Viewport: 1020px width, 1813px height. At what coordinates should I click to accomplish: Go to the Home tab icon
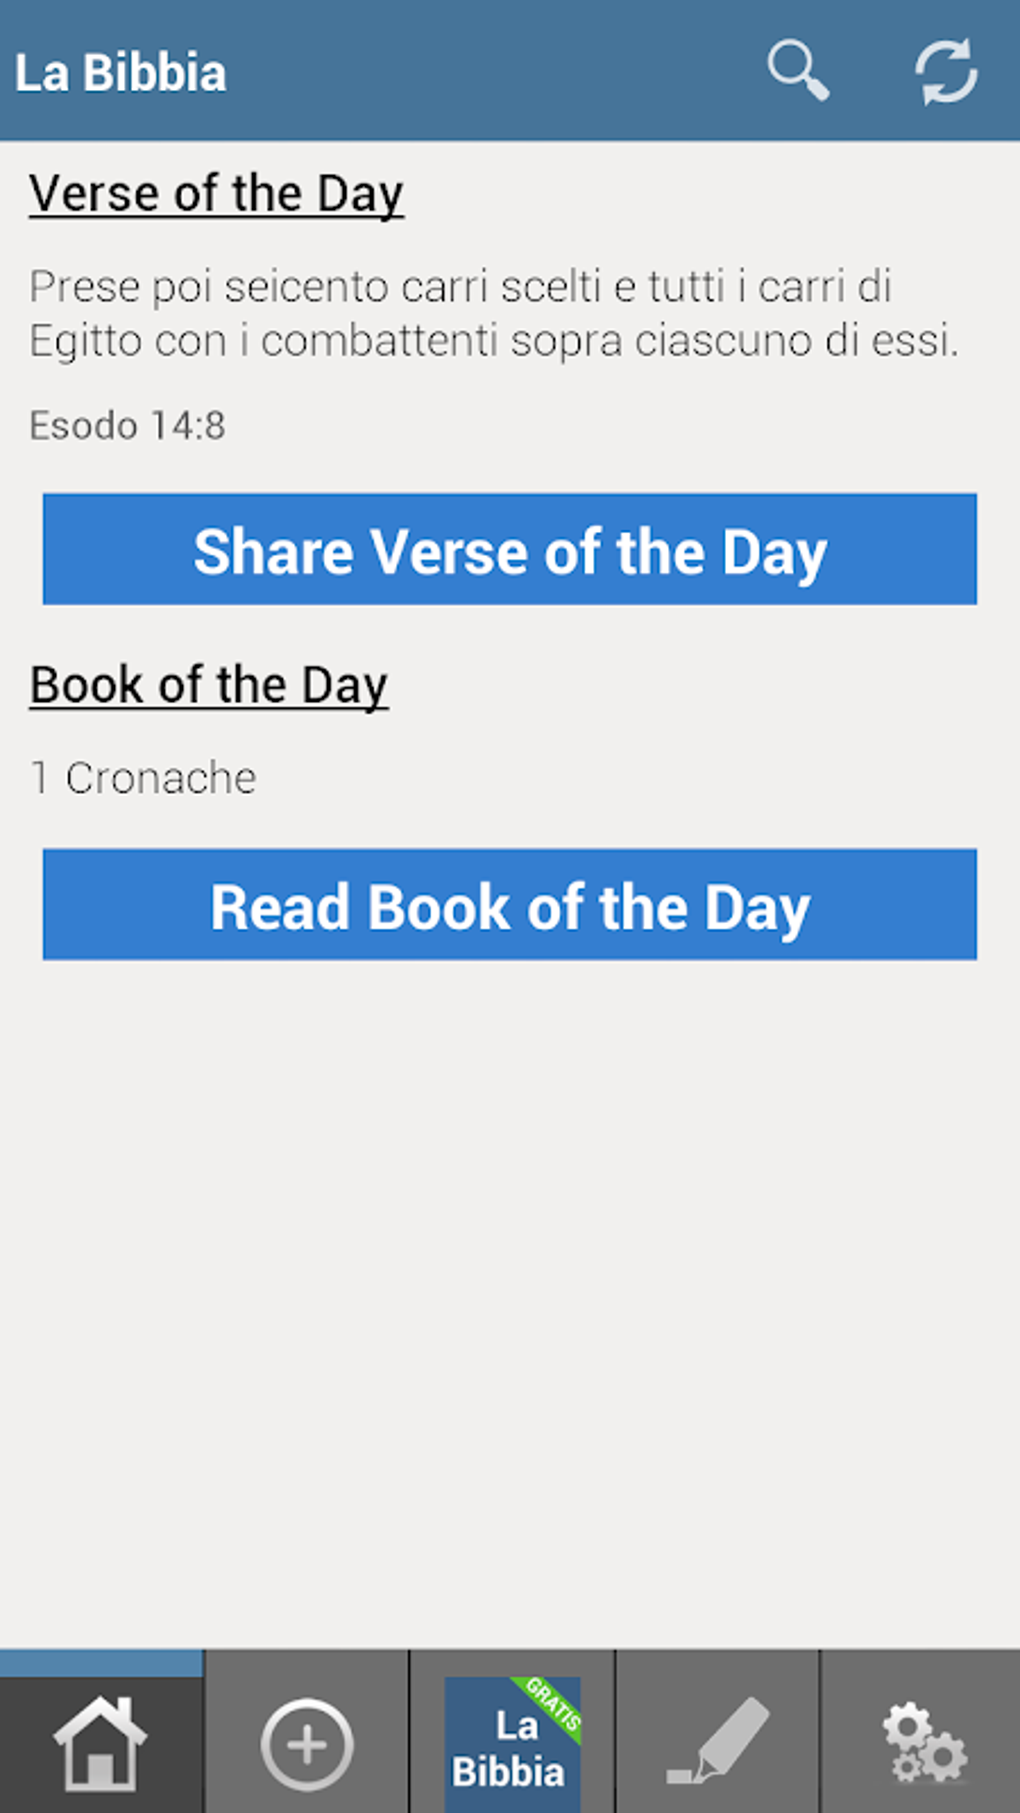(100, 1744)
